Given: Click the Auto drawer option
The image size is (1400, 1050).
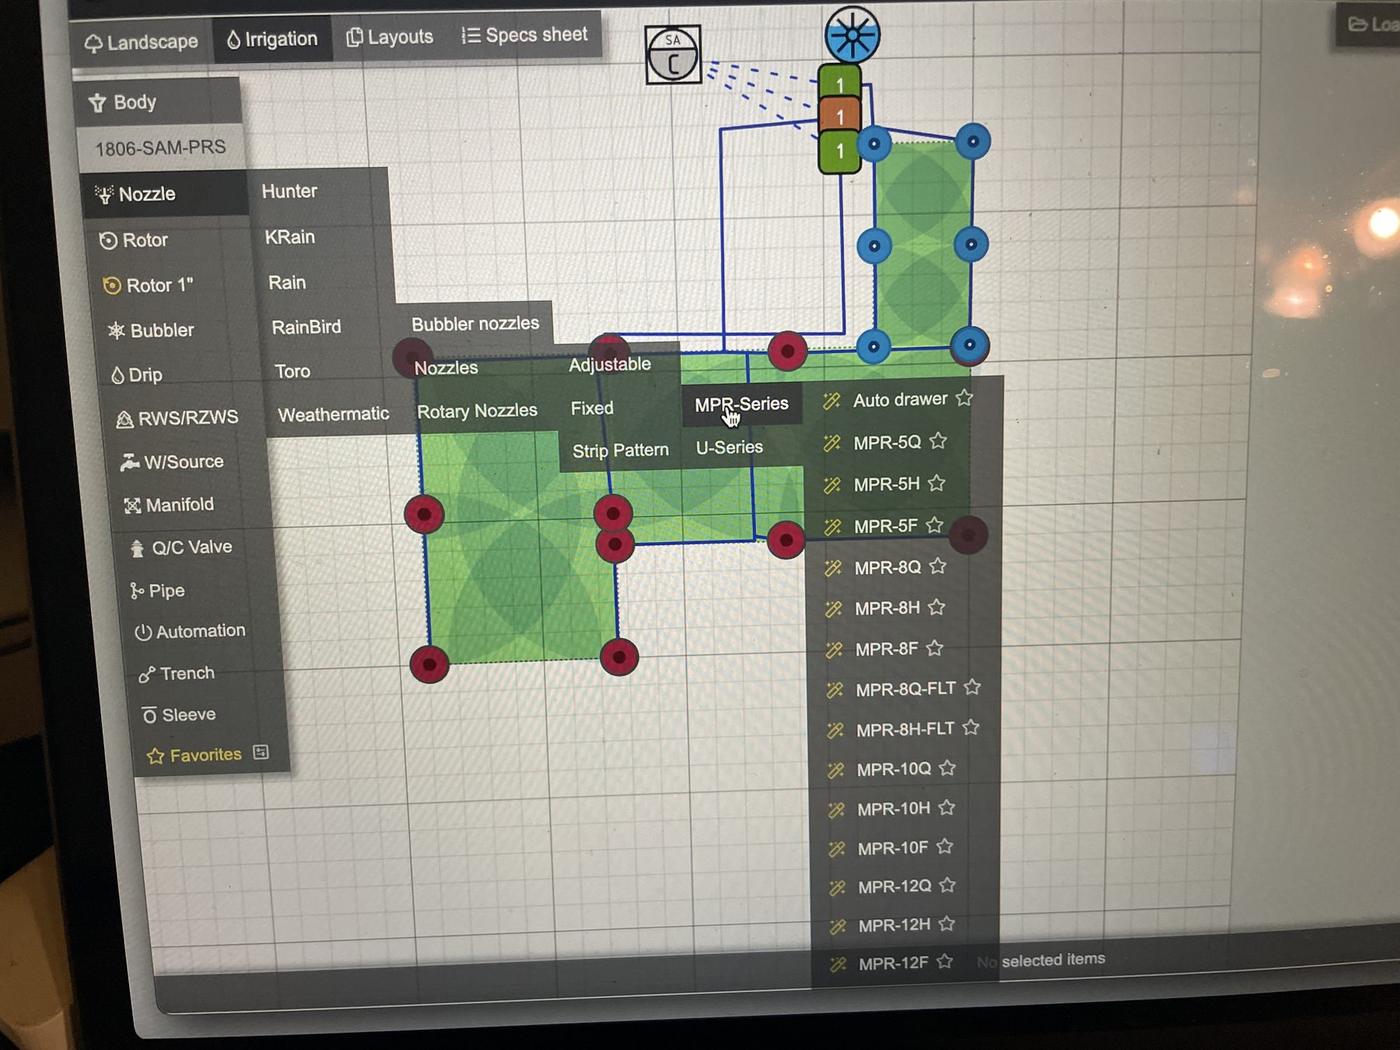Looking at the screenshot, I should coord(900,400).
